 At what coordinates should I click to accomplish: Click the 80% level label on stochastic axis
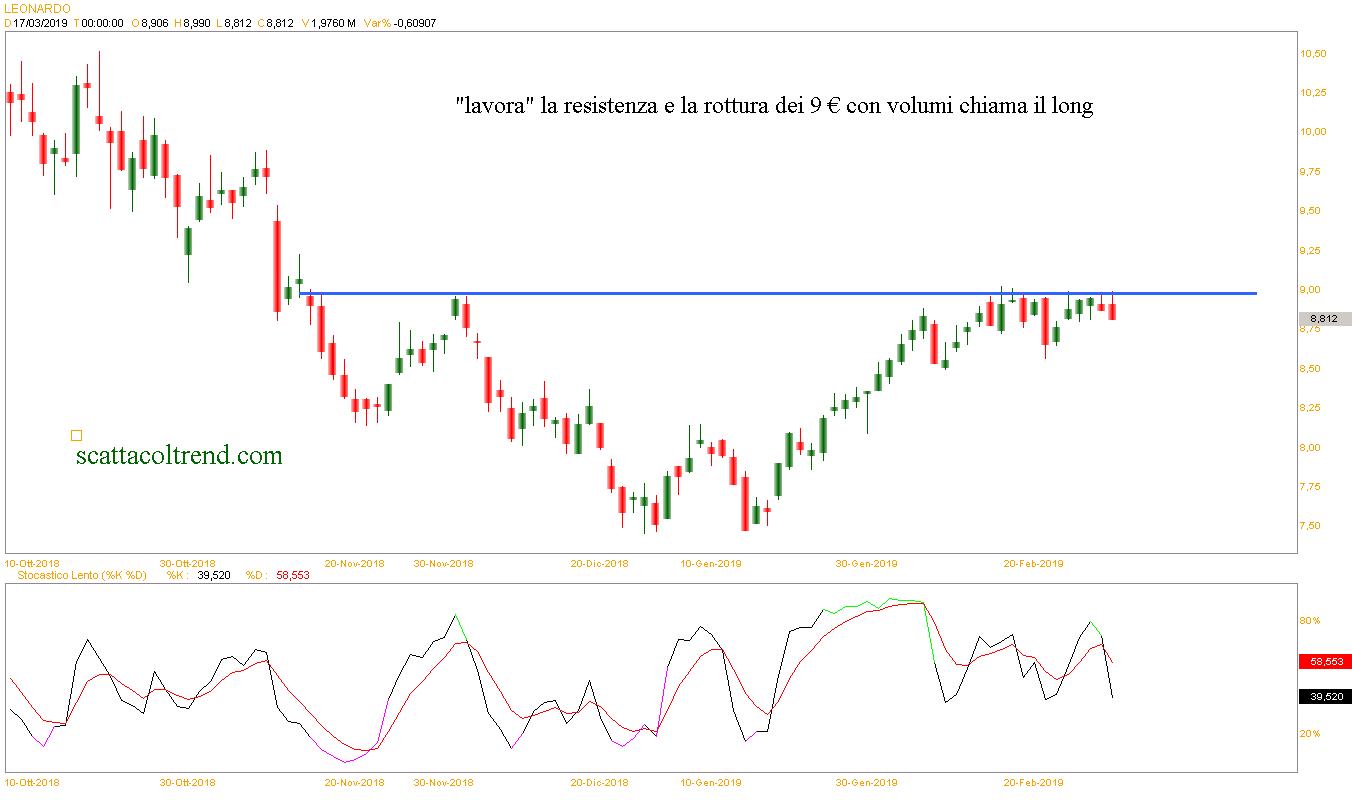click(x=1309, y=620)
